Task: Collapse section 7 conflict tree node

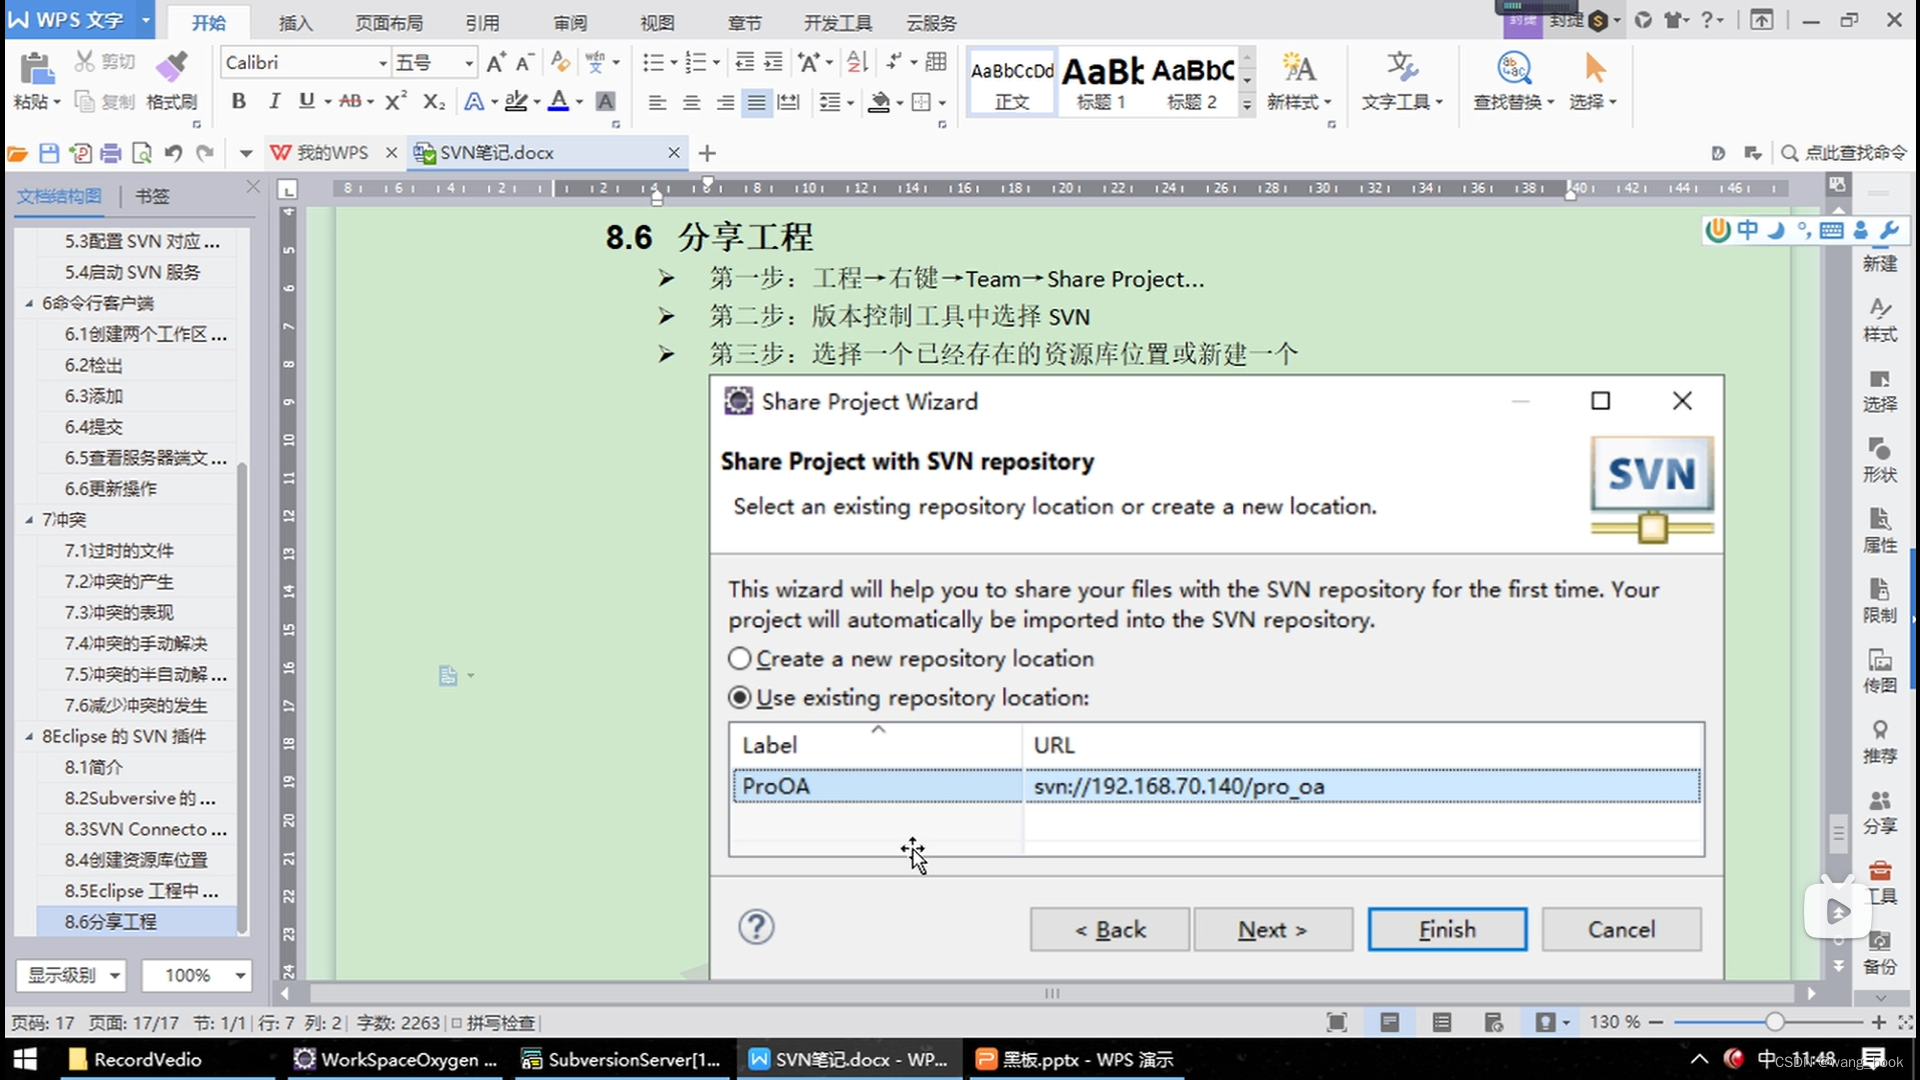Action: pyautogui.click(x=29, y=519)
